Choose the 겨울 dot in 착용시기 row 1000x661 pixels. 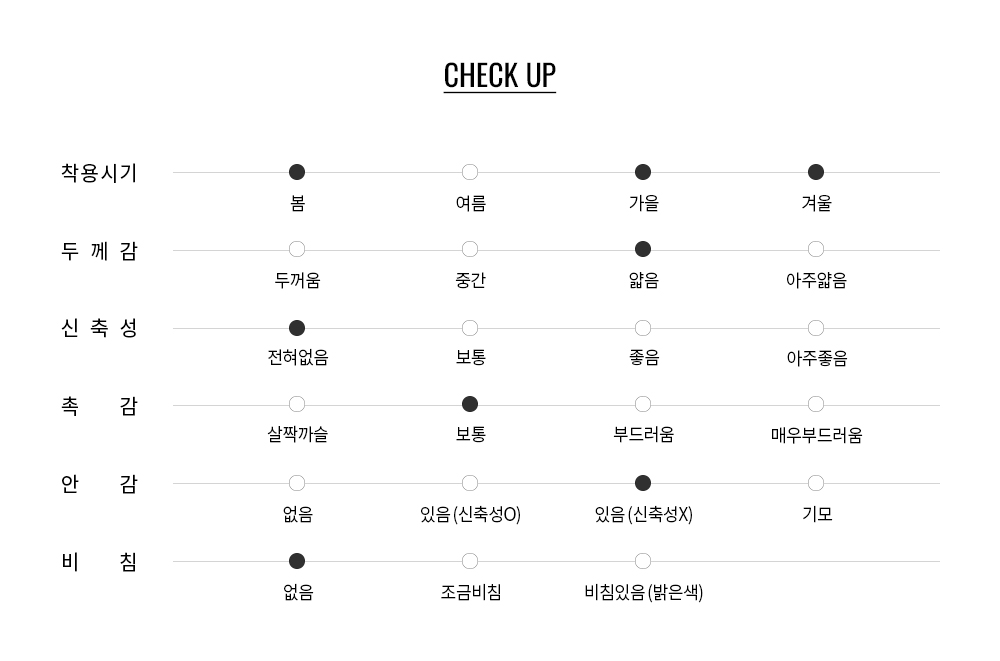pyautogui.click(x=816, y=172)
